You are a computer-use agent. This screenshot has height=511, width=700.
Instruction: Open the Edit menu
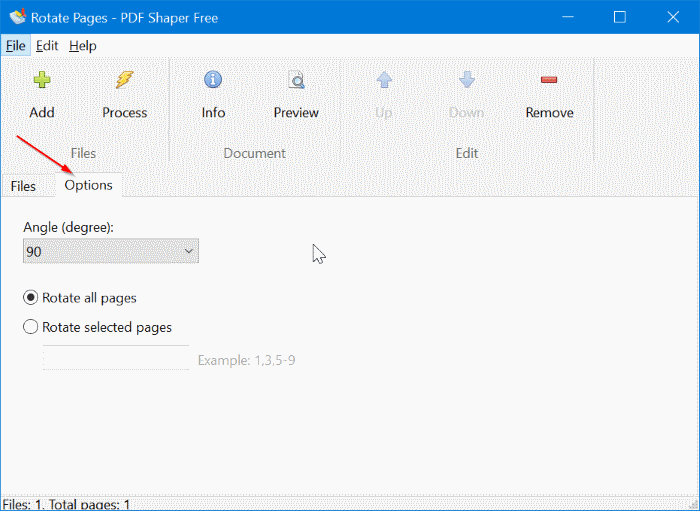pos(47,46)
